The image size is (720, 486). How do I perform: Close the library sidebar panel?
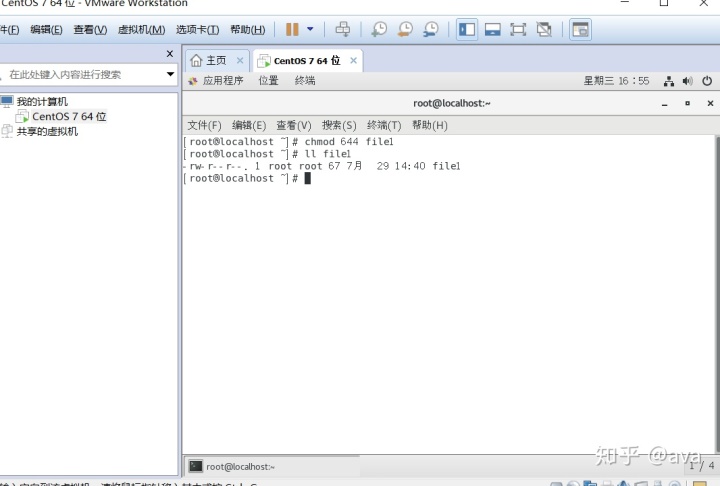(170, 54)
